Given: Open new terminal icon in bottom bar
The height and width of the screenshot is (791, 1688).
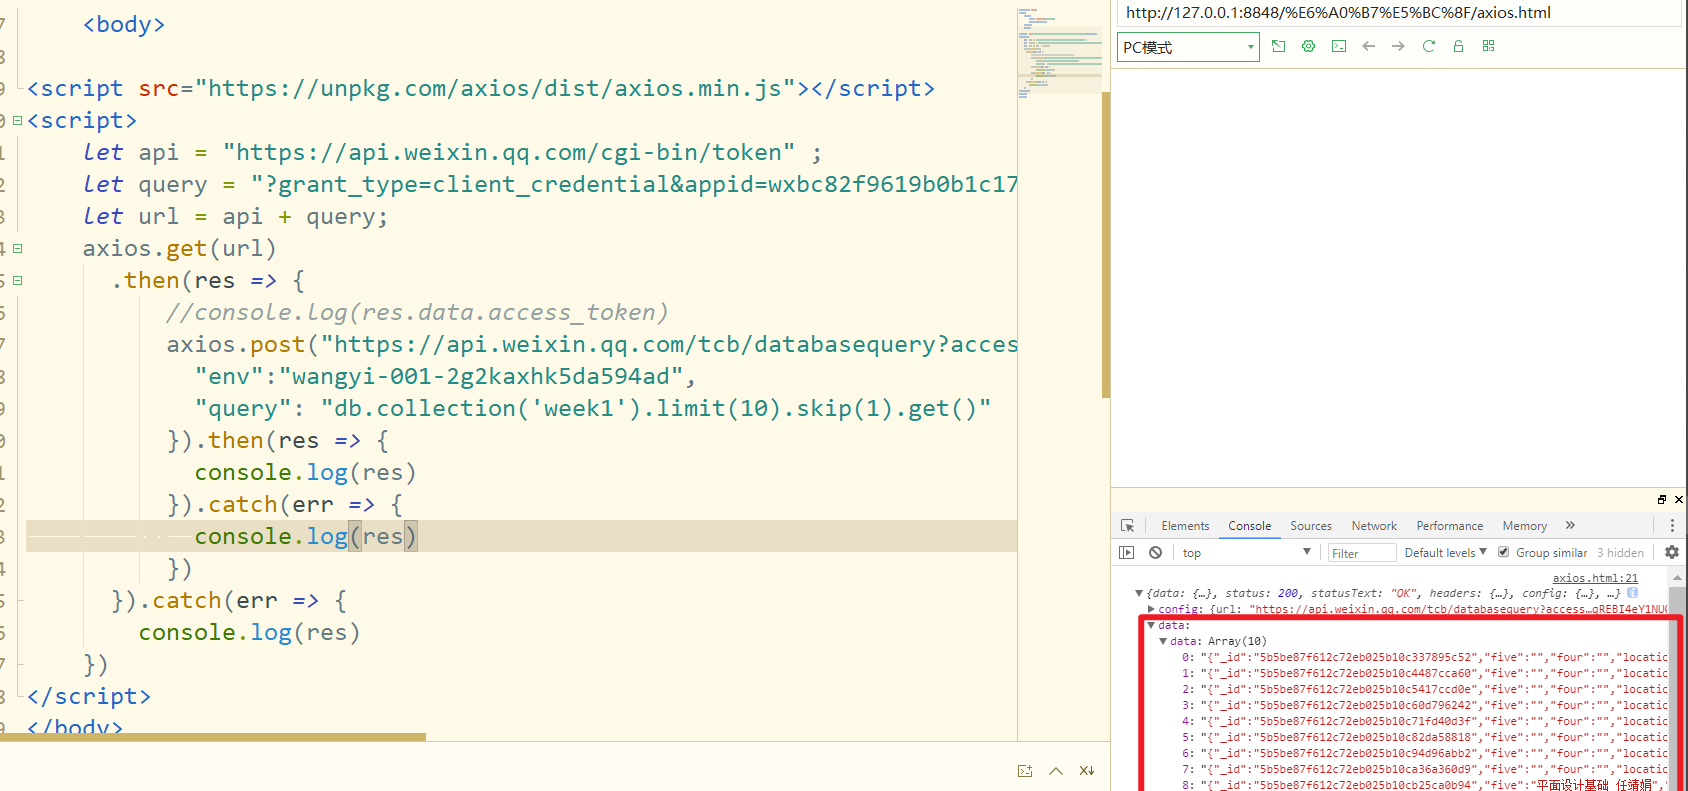Looking at the screenshot, I should click(1025, 771).
